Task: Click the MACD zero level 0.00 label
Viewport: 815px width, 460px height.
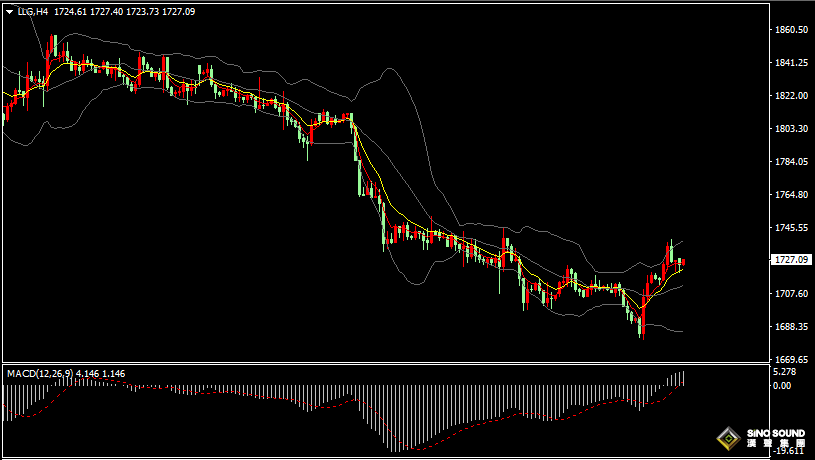Action: 782,385
